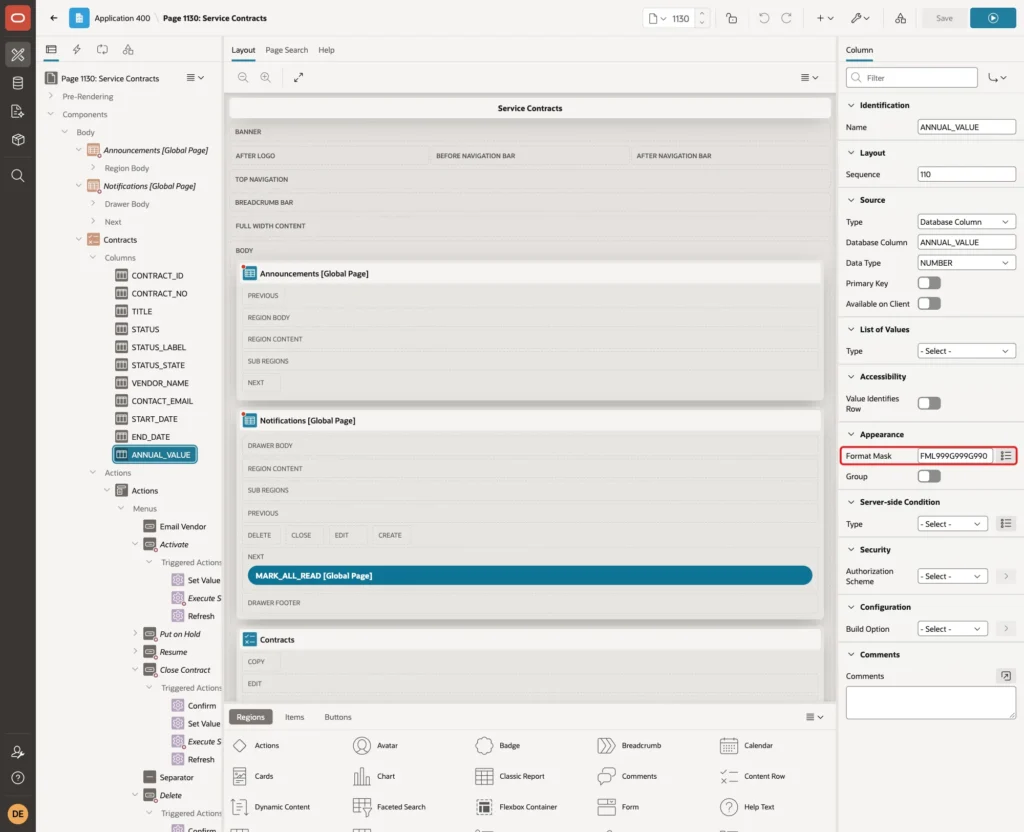Click the page lock icon in toolbar
The width and height of the screenshot is (1024, 832).
click(731, 18)
